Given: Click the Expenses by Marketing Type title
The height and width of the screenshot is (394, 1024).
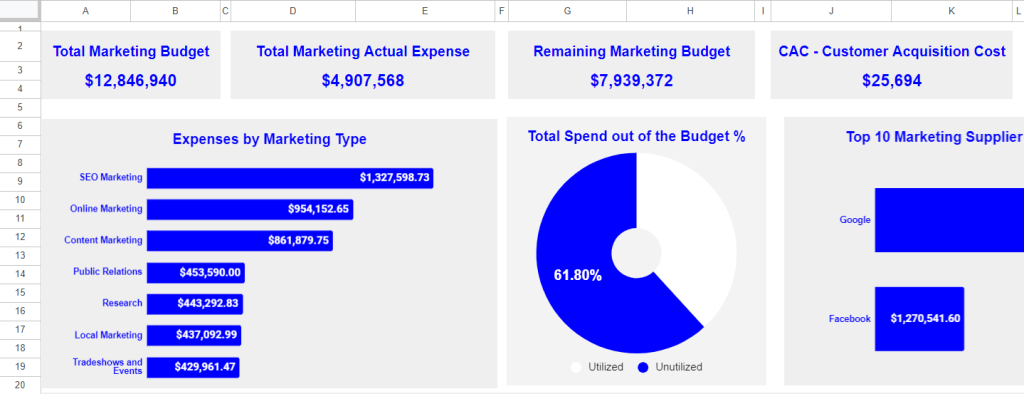Looking at the screenshot, I should click(269, 139).
